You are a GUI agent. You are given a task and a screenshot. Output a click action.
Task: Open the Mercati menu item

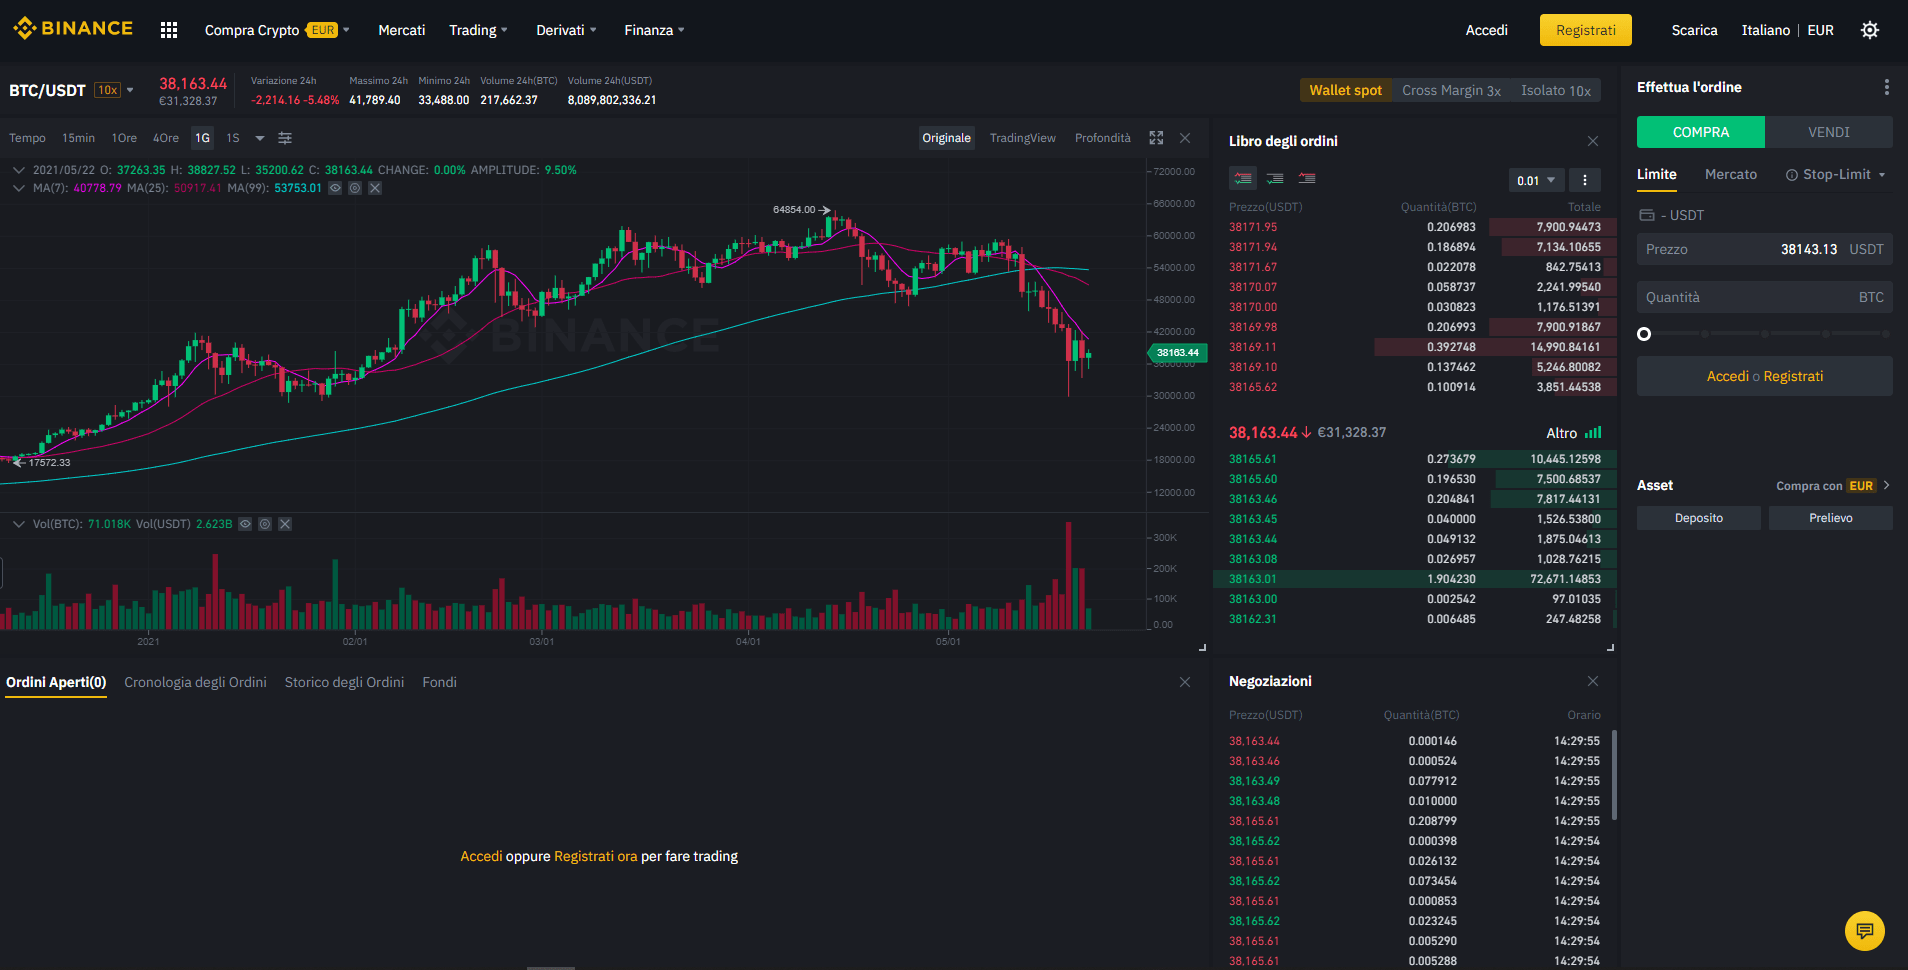pos(401,30)
